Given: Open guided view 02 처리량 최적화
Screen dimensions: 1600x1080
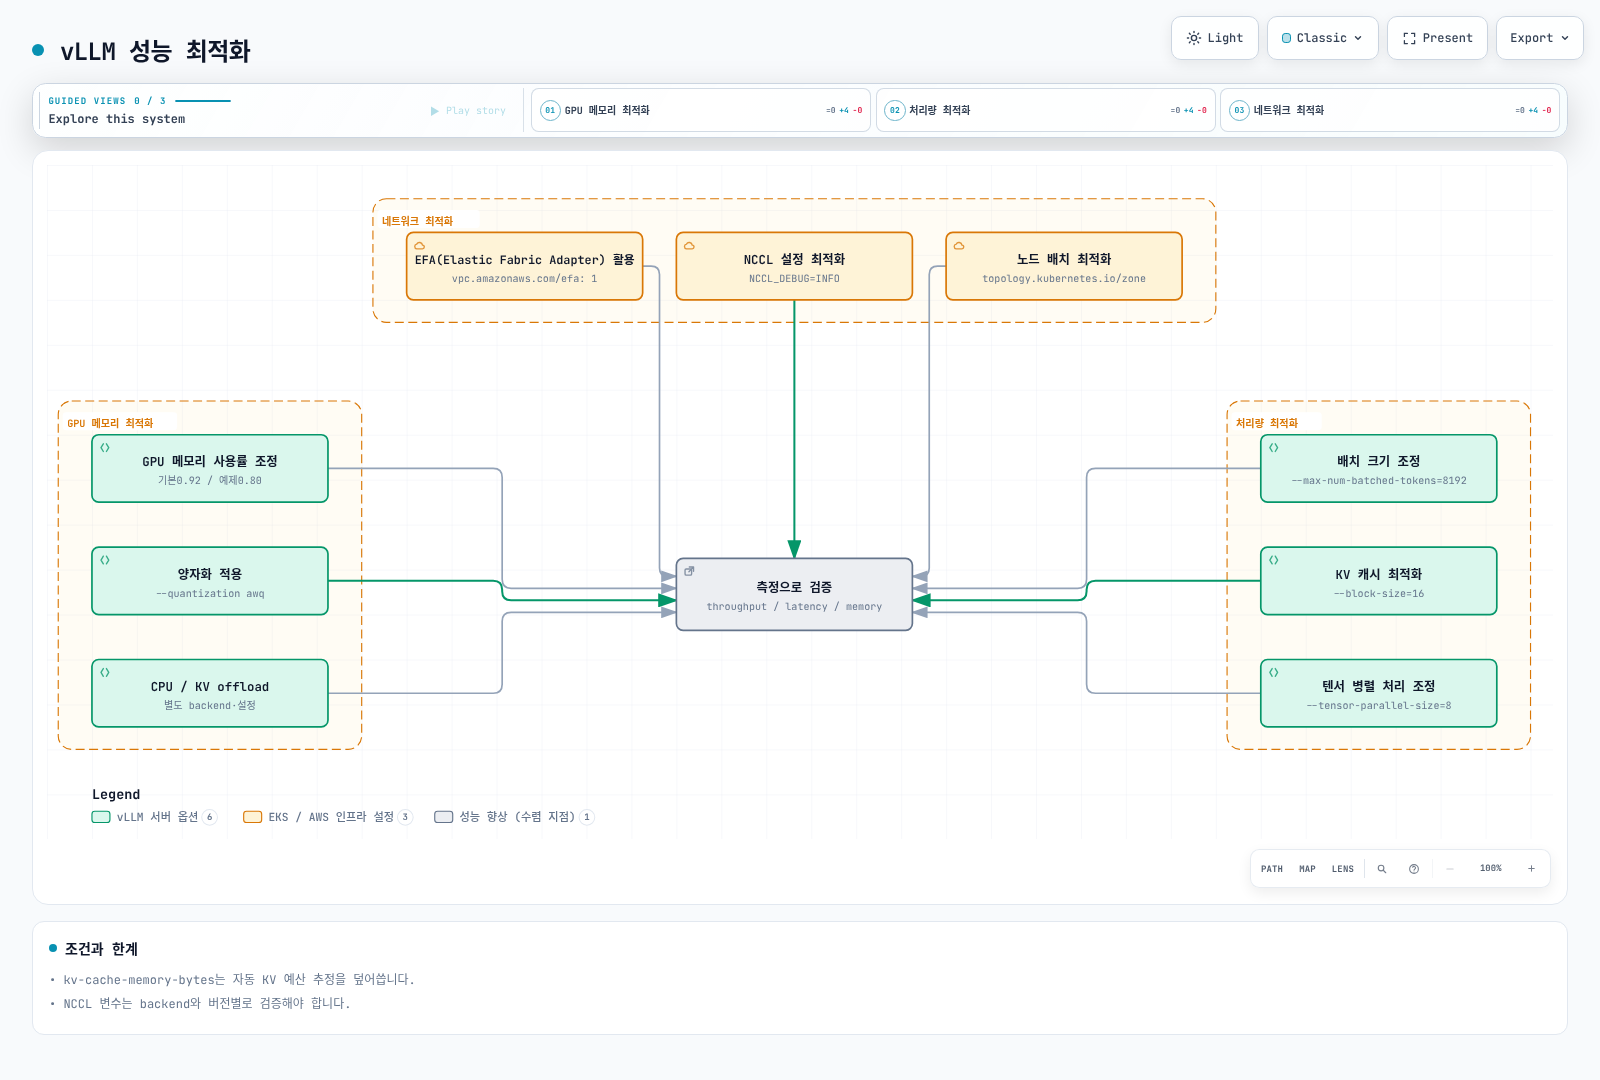Looking at the screenshot, I should tap(1046, 110).
